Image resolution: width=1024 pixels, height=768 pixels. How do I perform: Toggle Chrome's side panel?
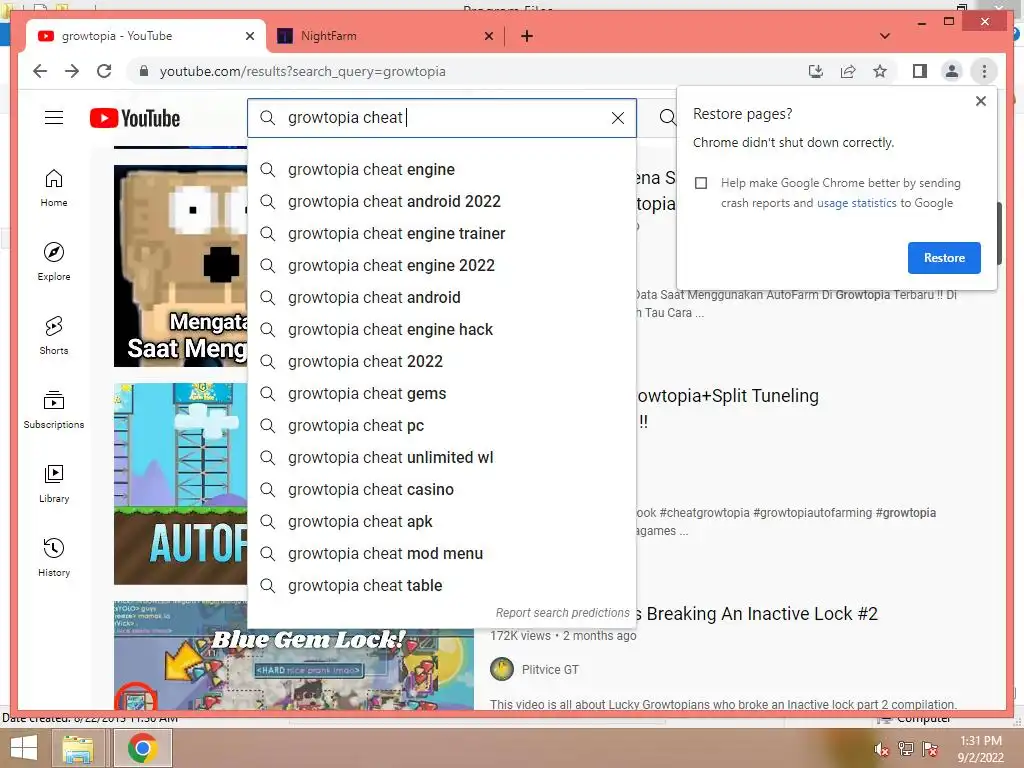[x=920, y=71]
